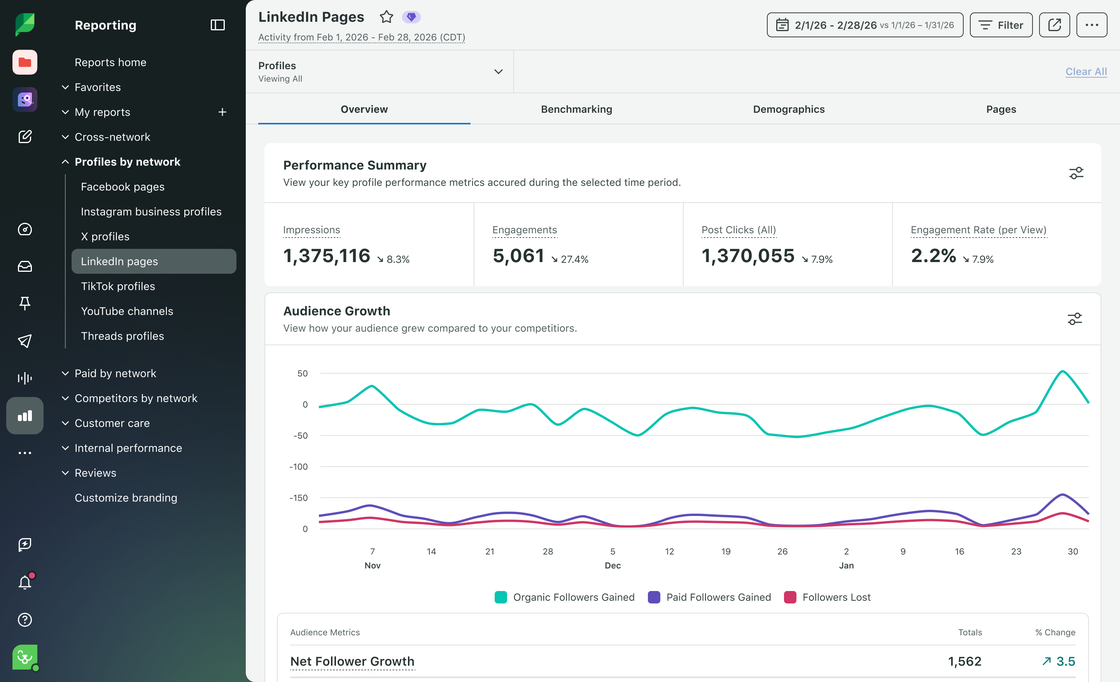The height and width of the screenshot is (682, 1120).
Task: Open Facebook pages report
Action: 123,187
